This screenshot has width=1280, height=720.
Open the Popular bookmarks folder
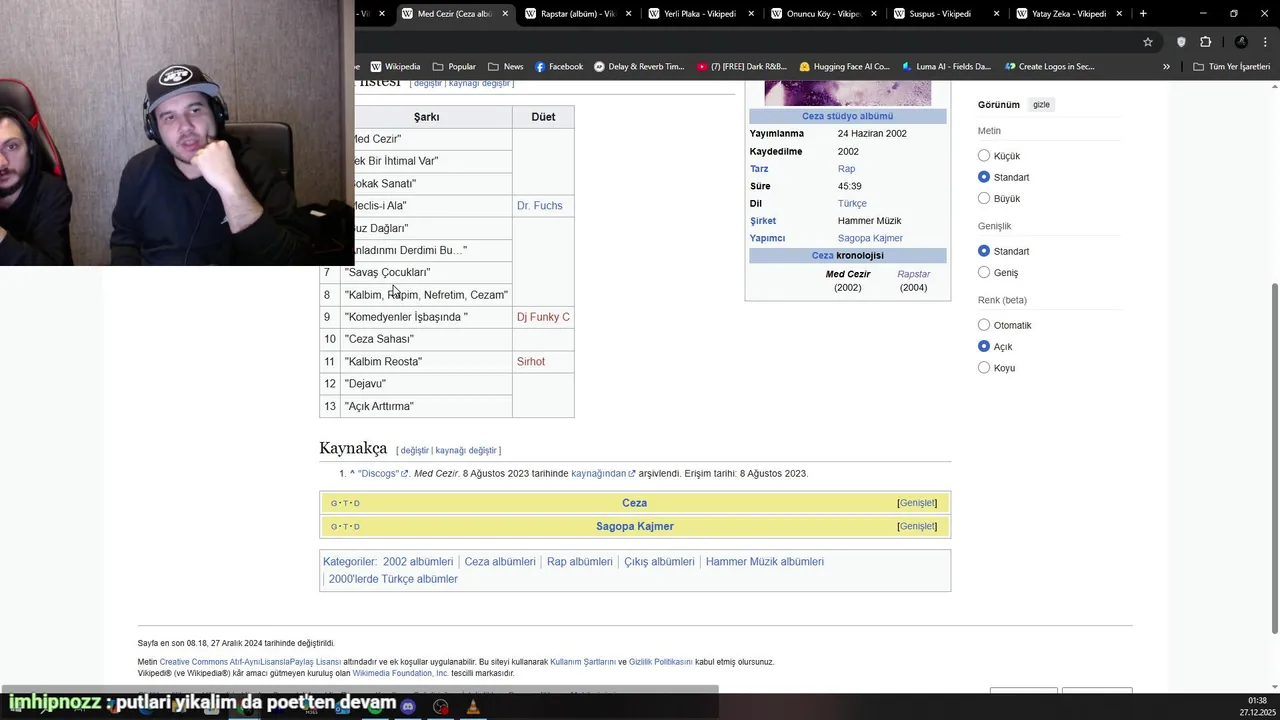click(x=453, y=67)
